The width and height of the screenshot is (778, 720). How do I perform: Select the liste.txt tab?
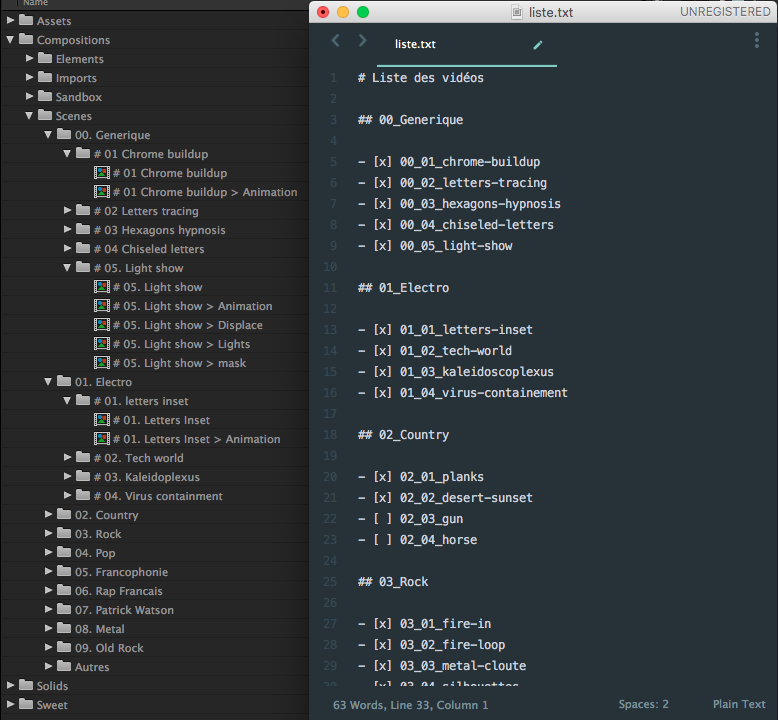point(466,45)
